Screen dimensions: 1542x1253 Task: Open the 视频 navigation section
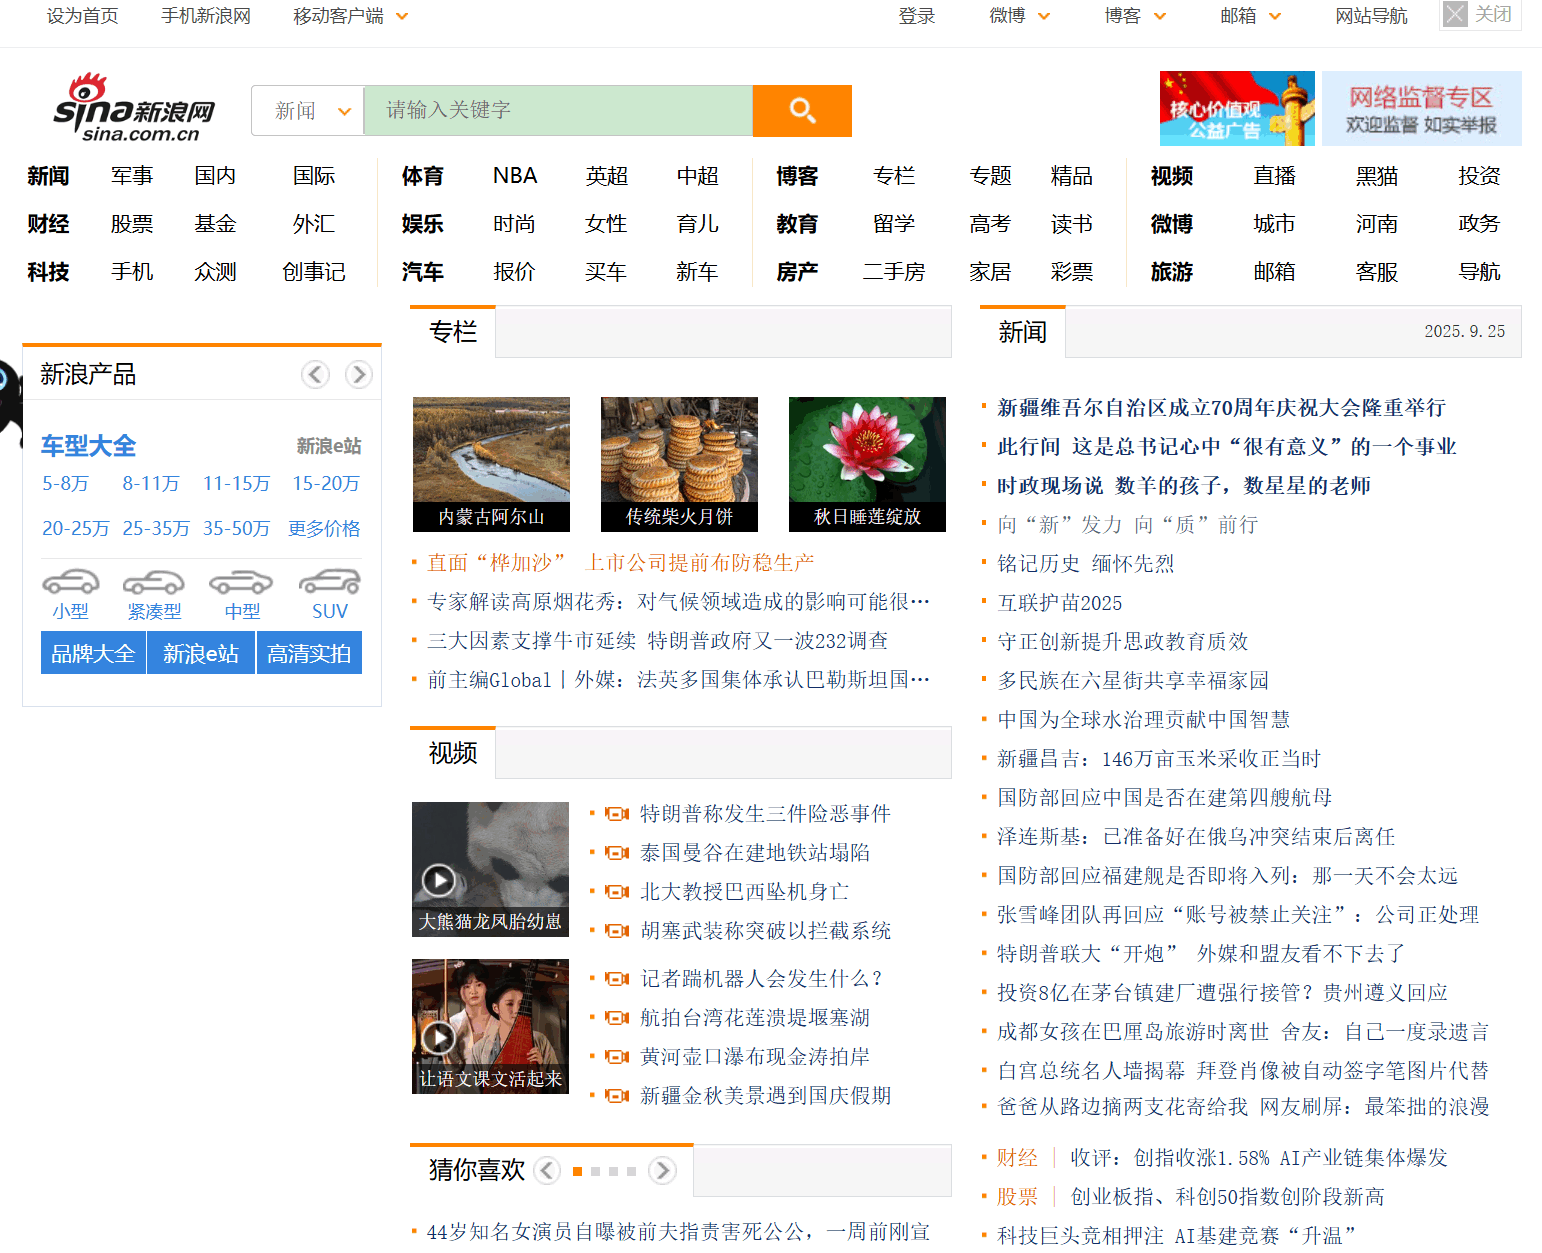(x=1172, y=176)
